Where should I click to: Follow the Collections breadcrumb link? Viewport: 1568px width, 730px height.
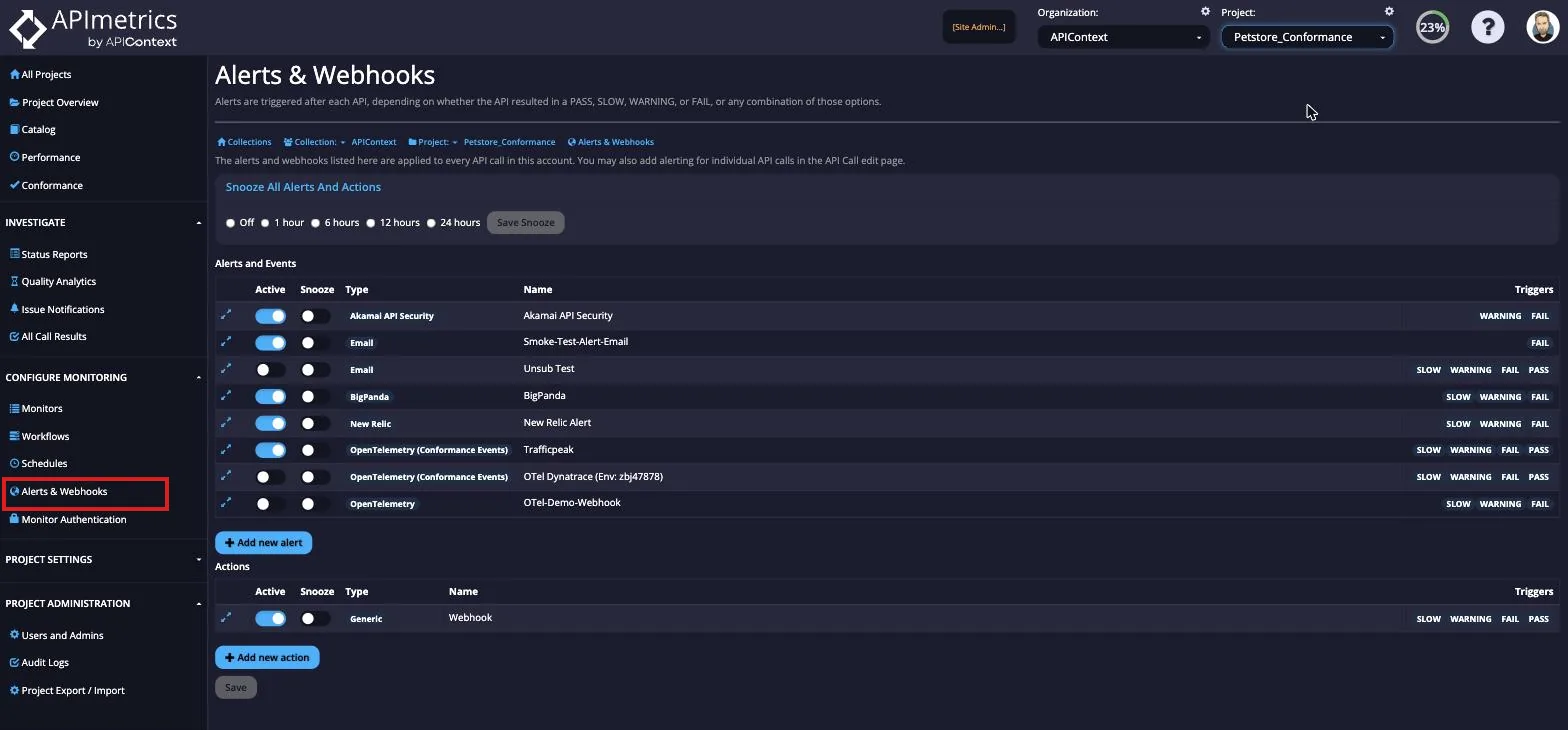[244, 142]
